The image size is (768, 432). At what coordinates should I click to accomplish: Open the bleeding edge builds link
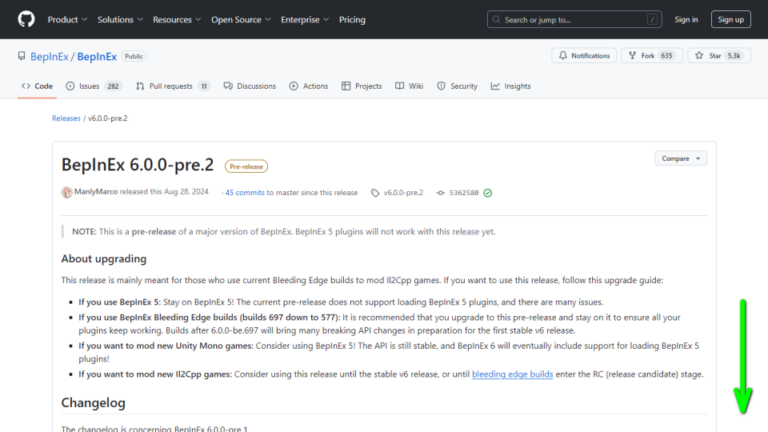pos(512,374)
